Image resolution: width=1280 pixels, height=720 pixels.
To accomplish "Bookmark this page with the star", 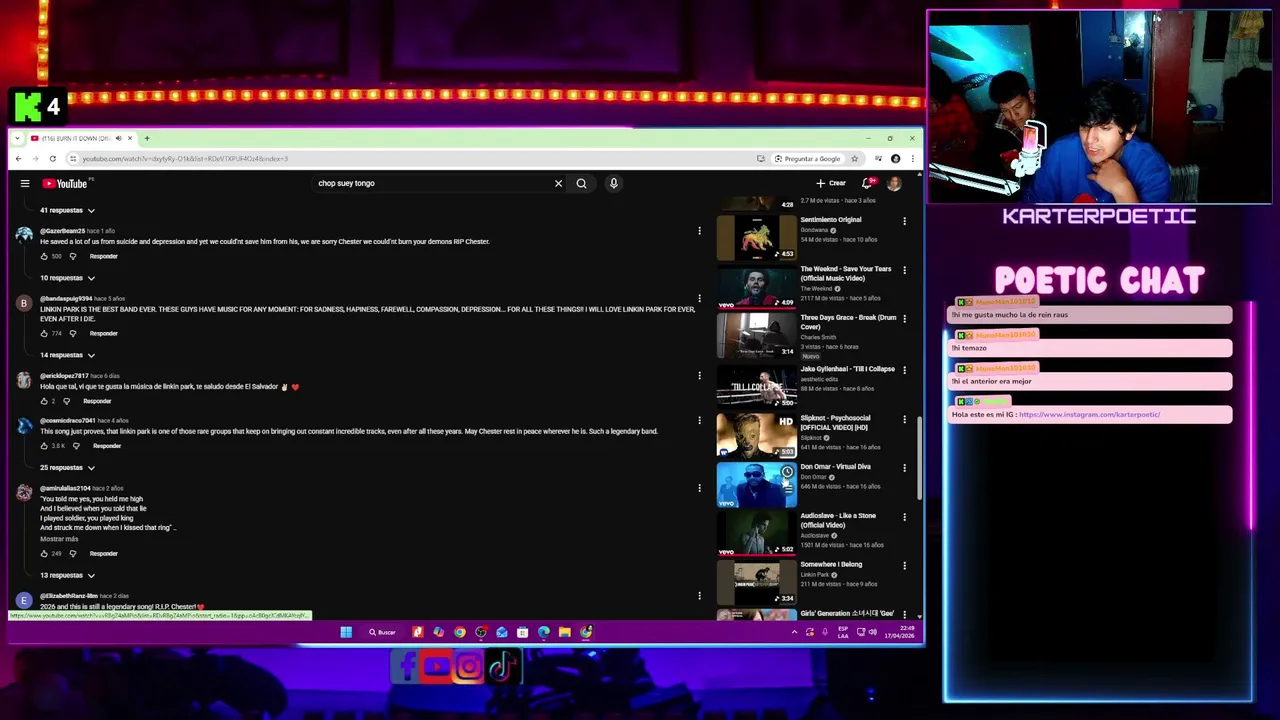I will [854, 159].
